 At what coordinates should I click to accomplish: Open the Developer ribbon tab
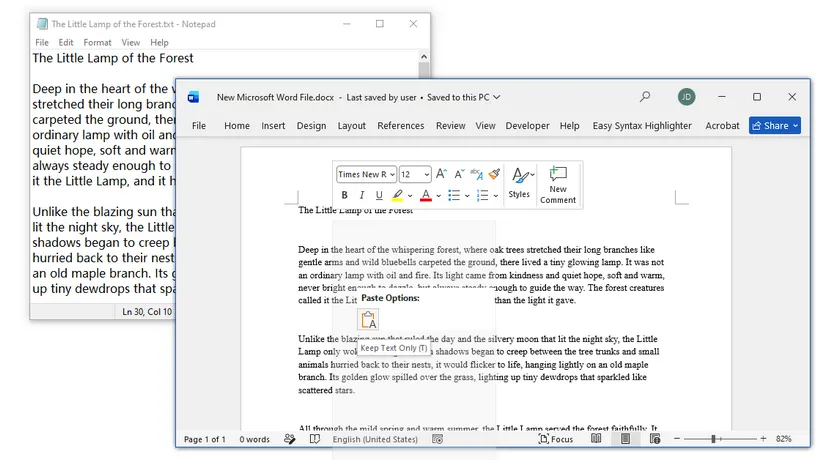point(528,126)
